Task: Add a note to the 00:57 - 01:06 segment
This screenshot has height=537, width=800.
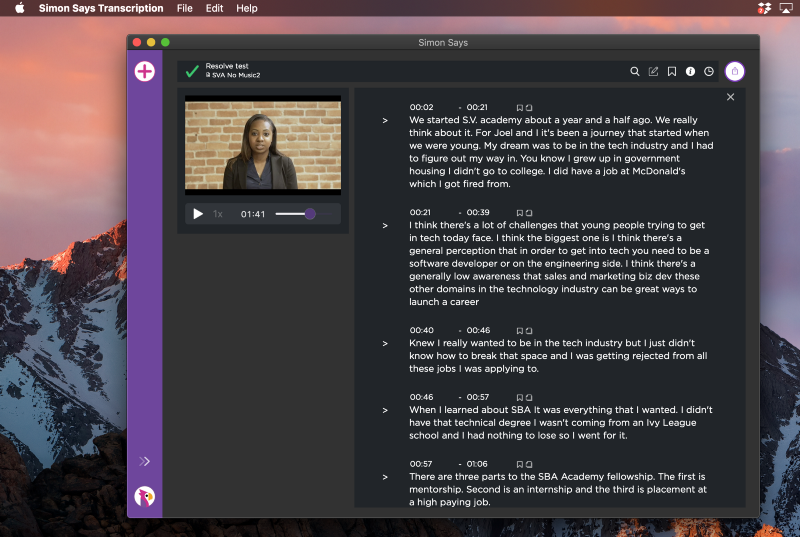Action: (x=529, y=464)
